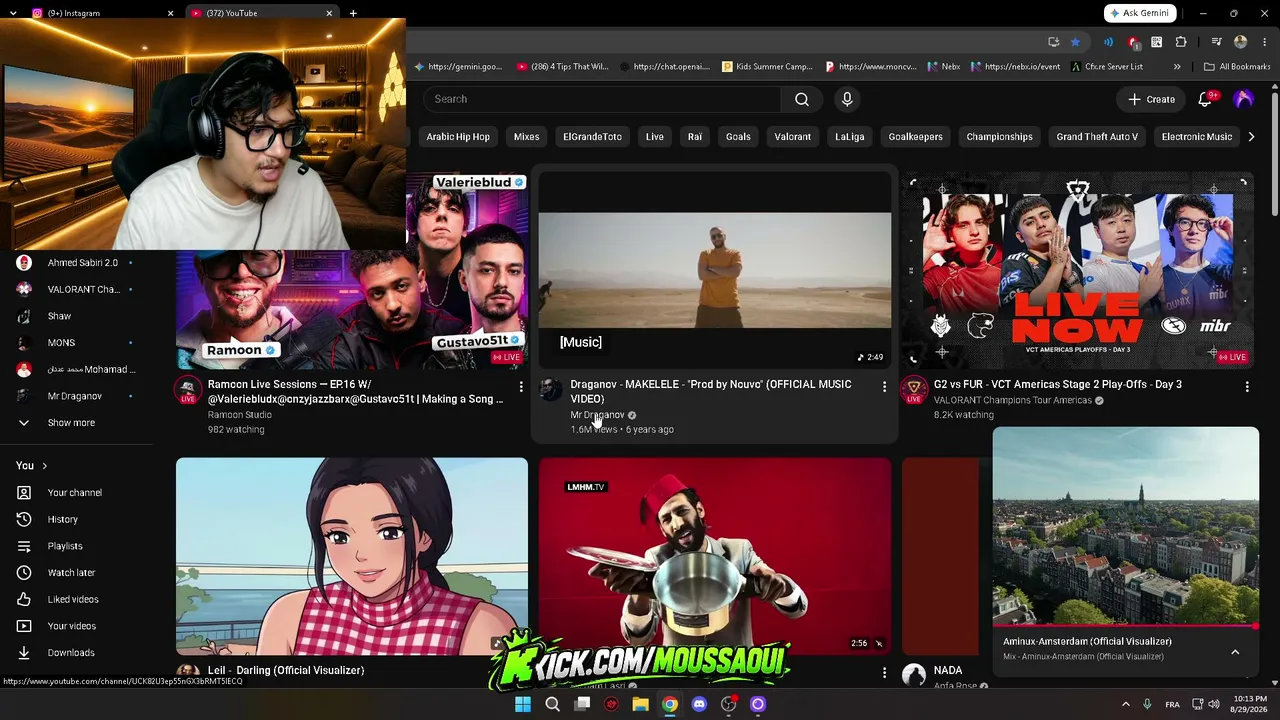Select the Valorant chip
Viewport: 1280px width, 720px height.
[792, 137]
